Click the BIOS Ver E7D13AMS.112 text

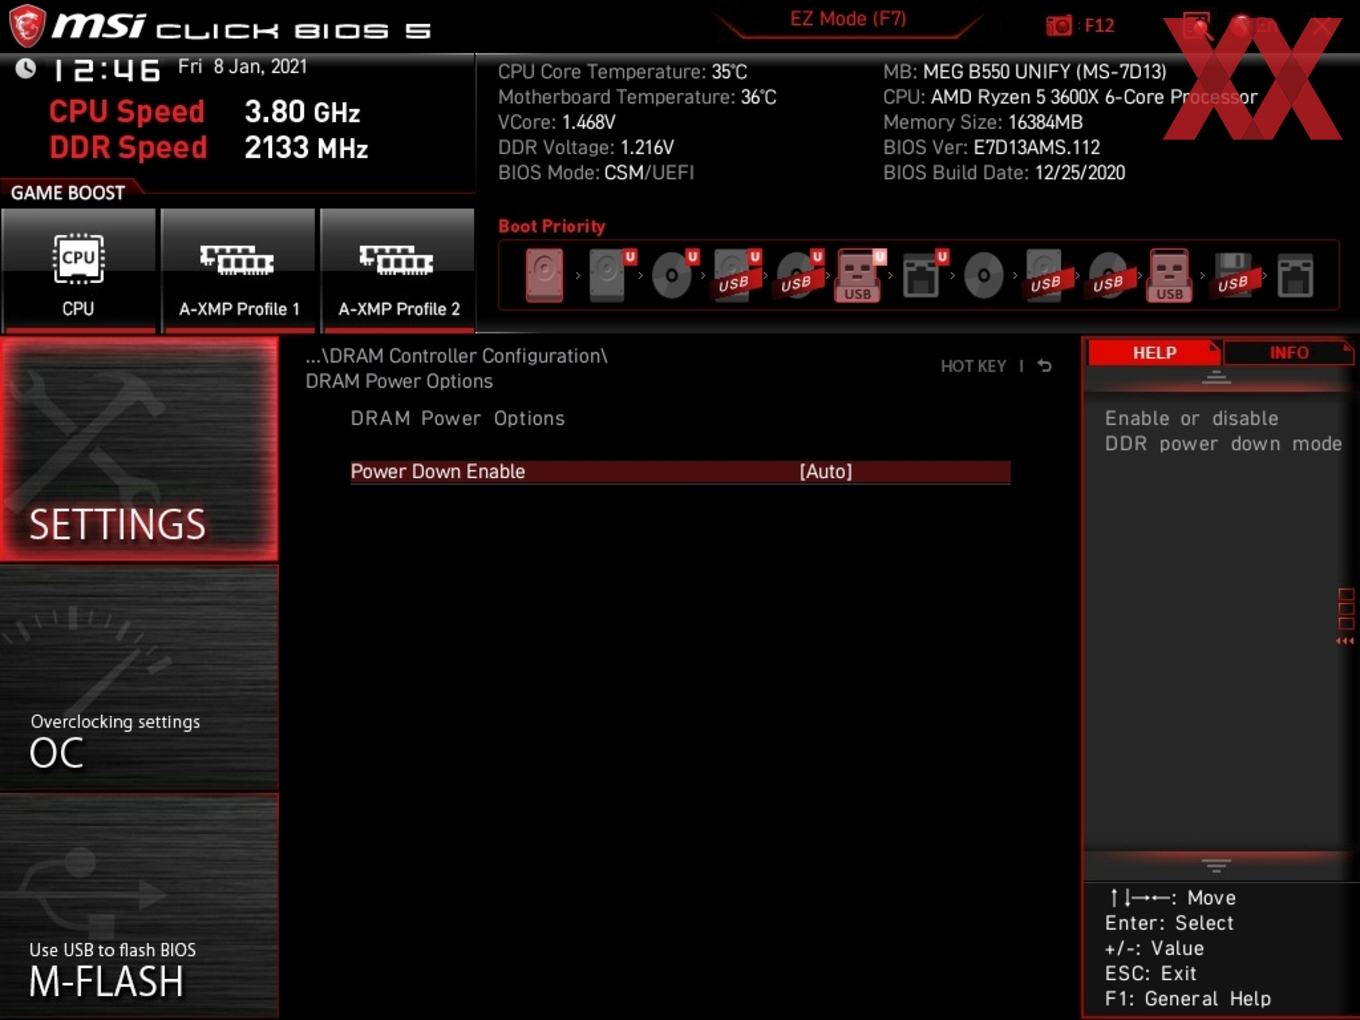pyautogui.click(x=991, y=147)
